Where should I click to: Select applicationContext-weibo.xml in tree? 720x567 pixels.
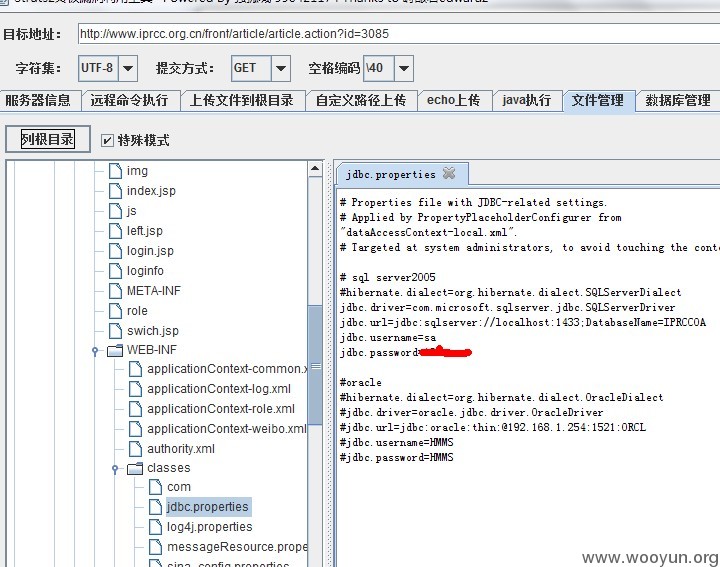click(x=226, y=429)
